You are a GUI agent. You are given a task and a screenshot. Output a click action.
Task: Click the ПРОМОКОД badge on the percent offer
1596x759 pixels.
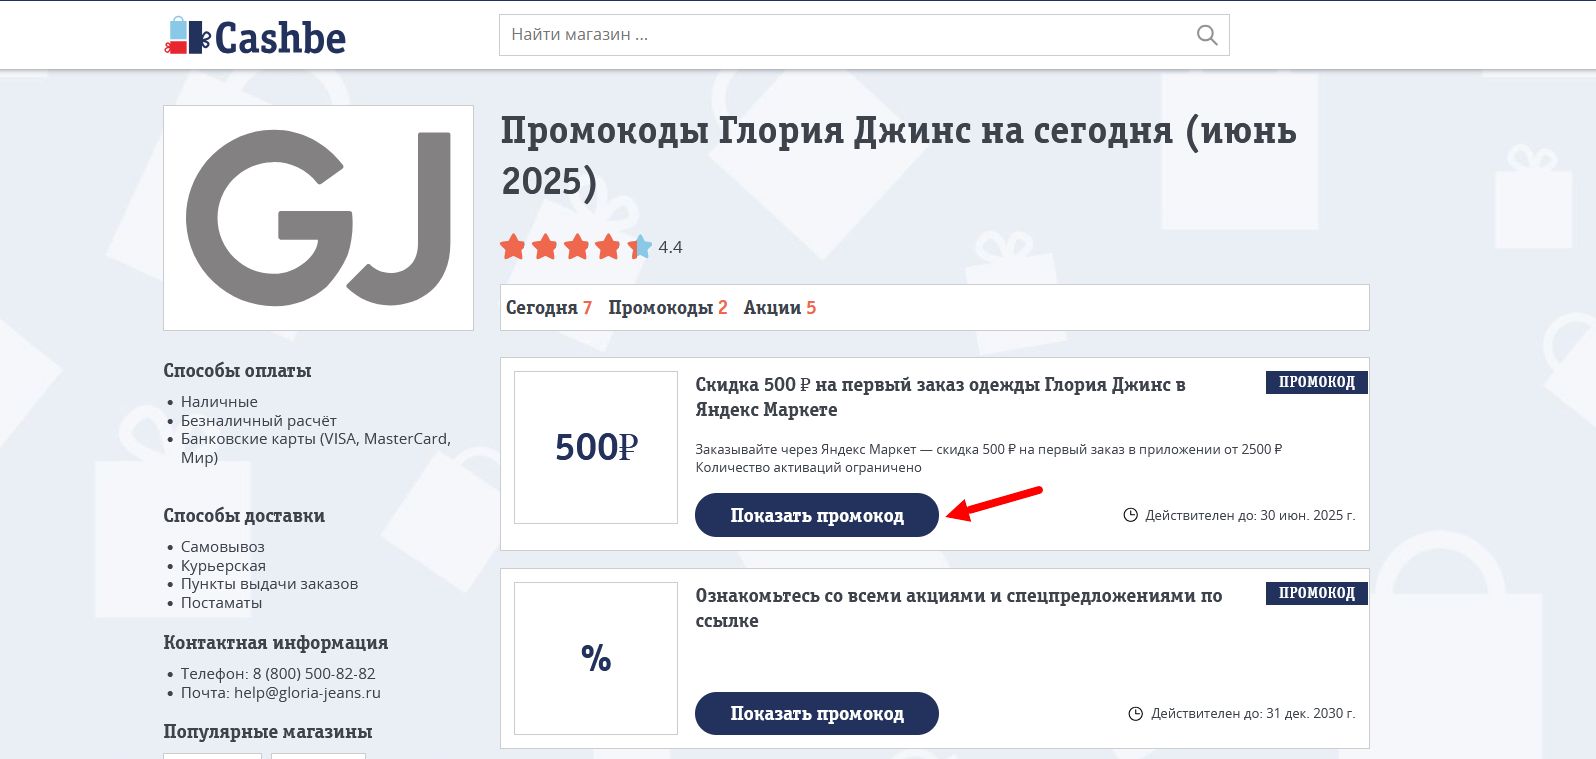tap(1316, 593)
